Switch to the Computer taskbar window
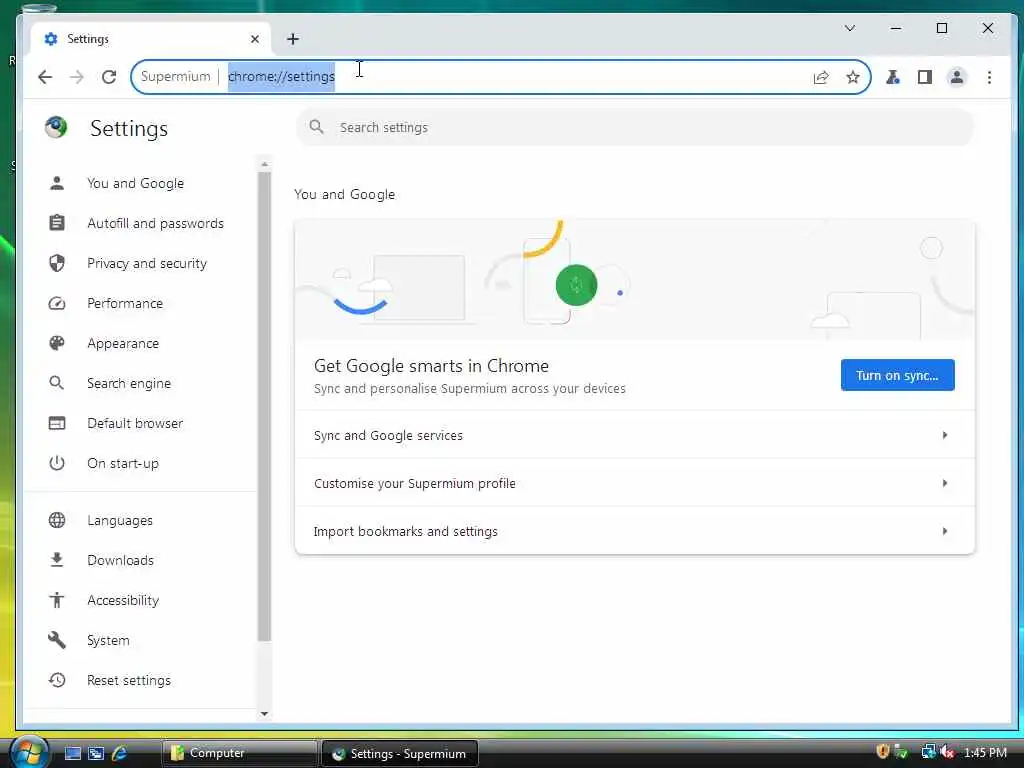Screen dimensions: 1024x768 pos(239,753)
